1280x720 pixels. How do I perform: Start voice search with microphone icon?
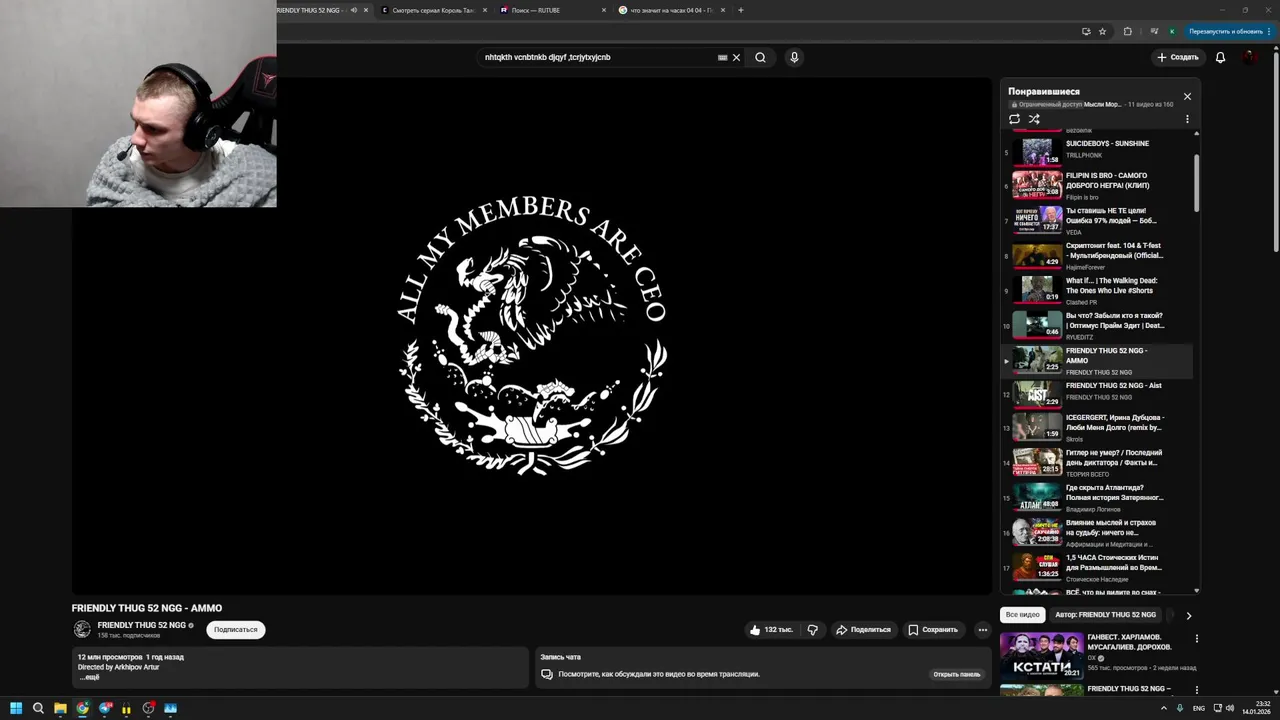794,57
